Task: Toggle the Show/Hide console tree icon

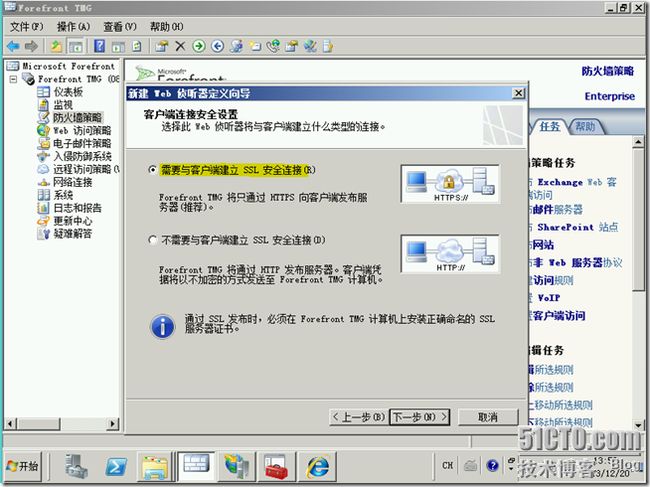Action: coord(76,46)
